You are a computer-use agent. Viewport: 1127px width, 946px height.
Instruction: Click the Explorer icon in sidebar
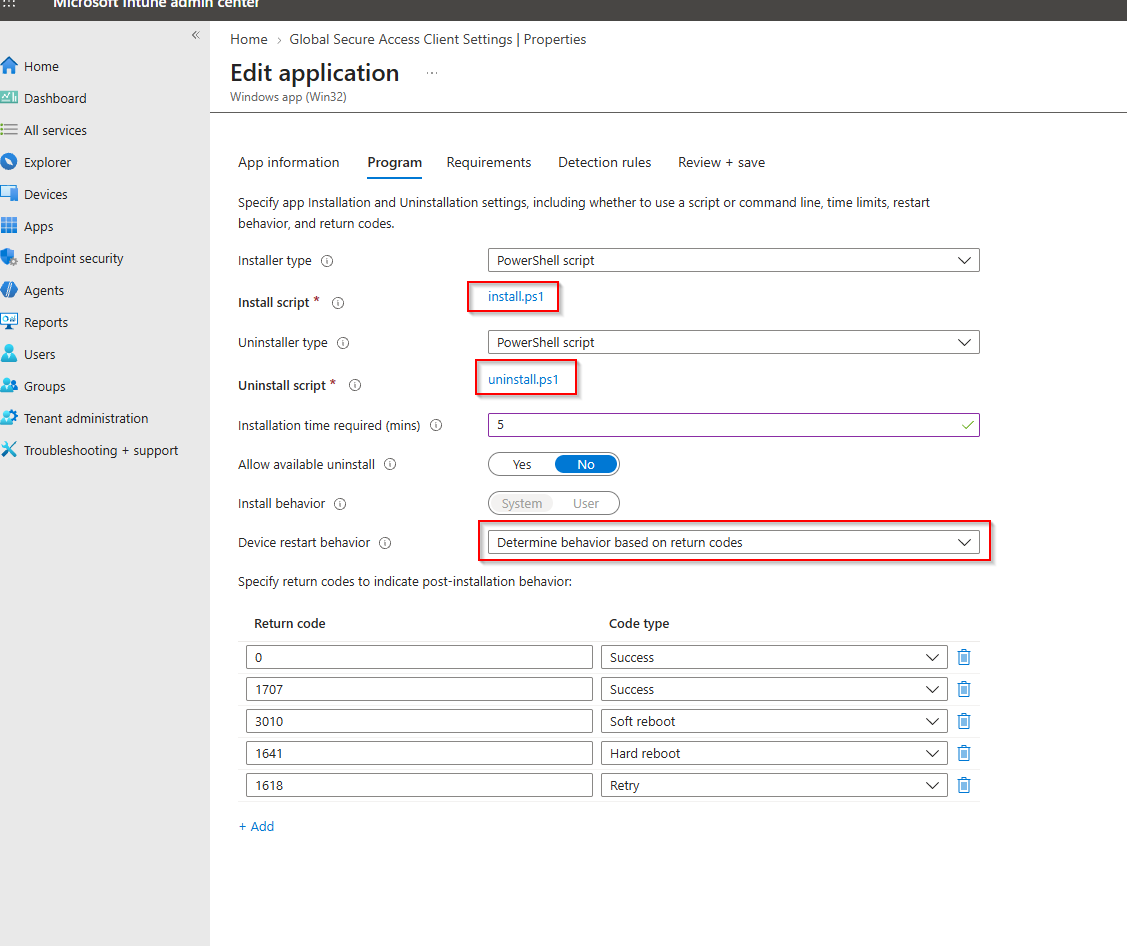pos(9,162)
